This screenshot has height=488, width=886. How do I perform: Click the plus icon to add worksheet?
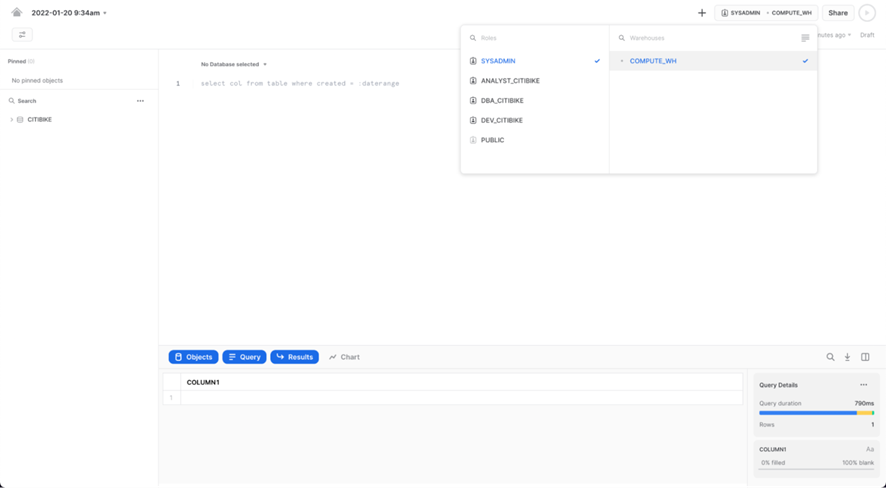point(702,13)
